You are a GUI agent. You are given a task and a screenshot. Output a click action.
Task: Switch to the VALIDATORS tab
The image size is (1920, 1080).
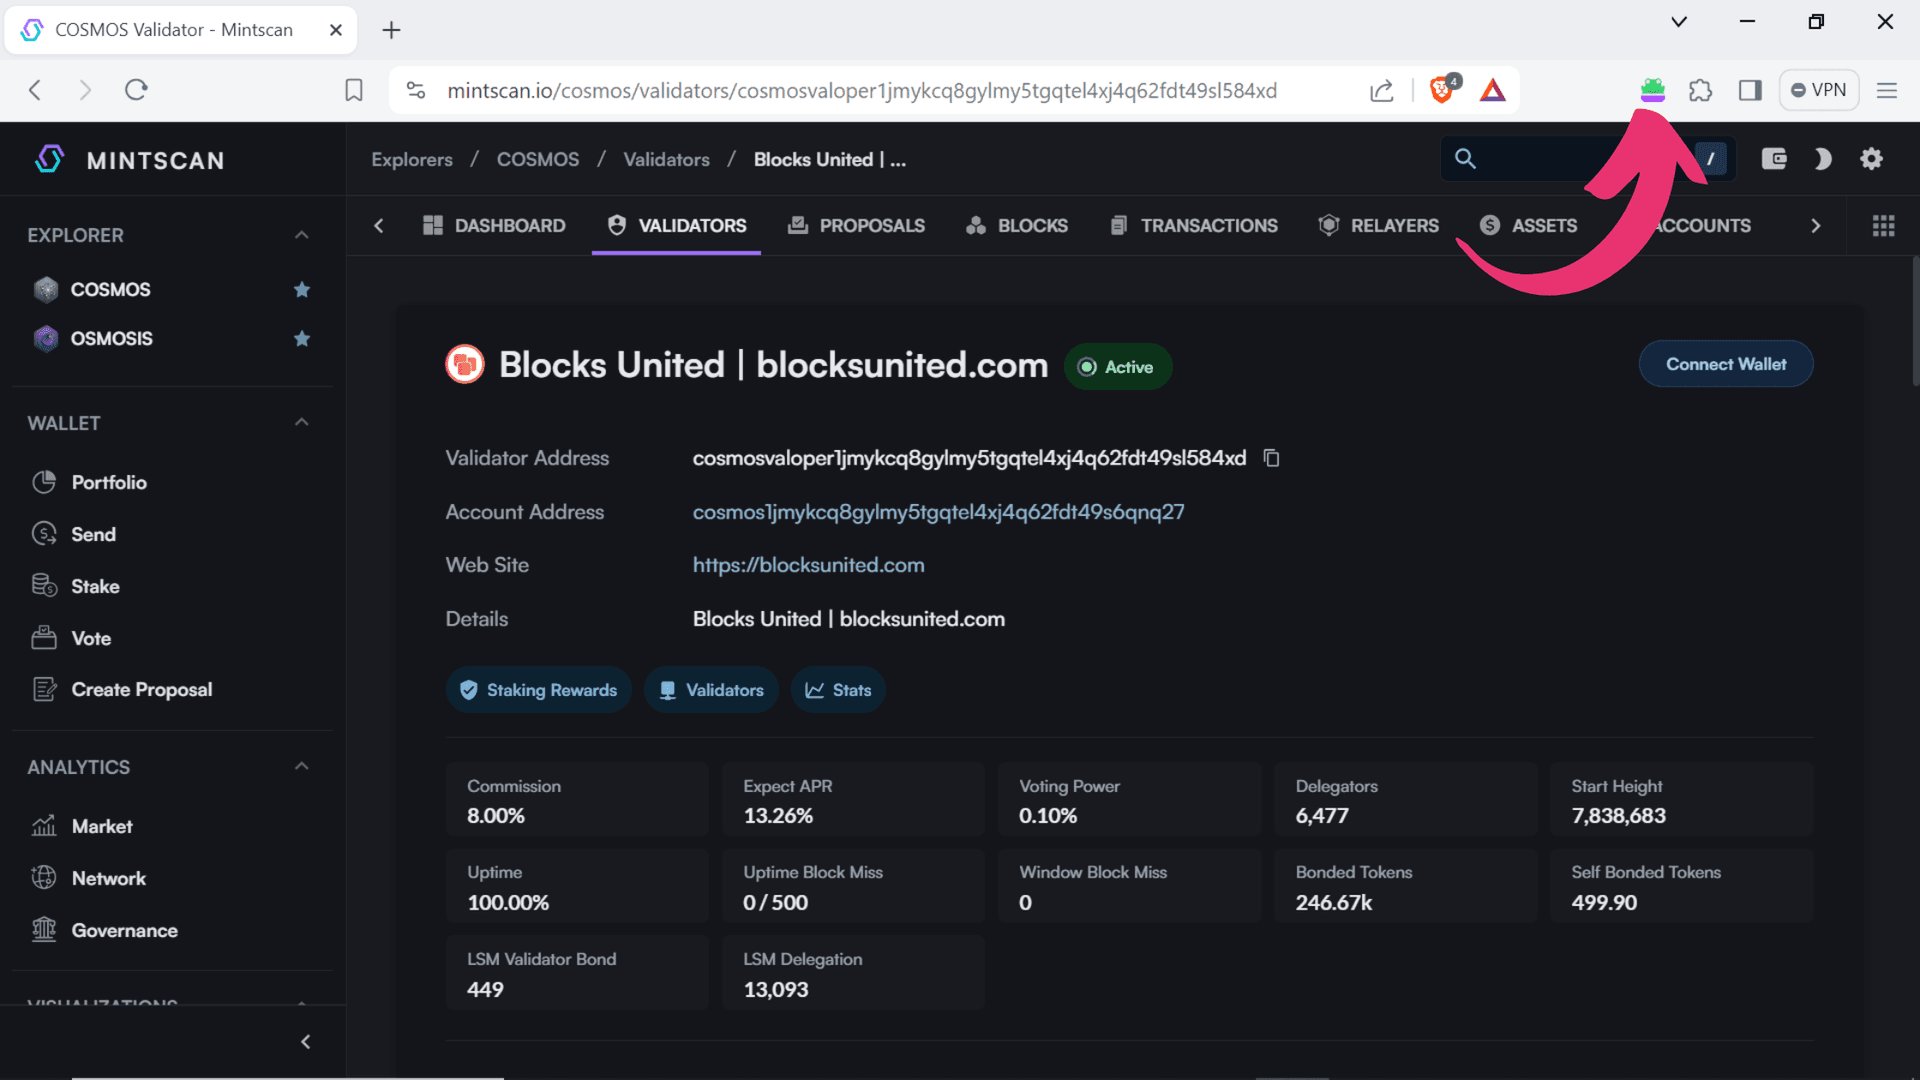[x=677, y=226]
